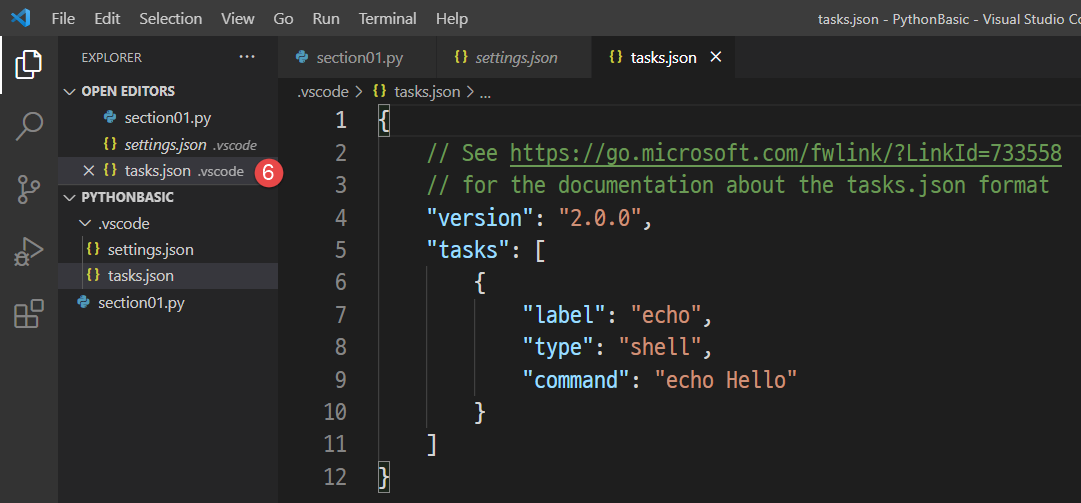Open the Terminal menu

click(x=387, y=19)
